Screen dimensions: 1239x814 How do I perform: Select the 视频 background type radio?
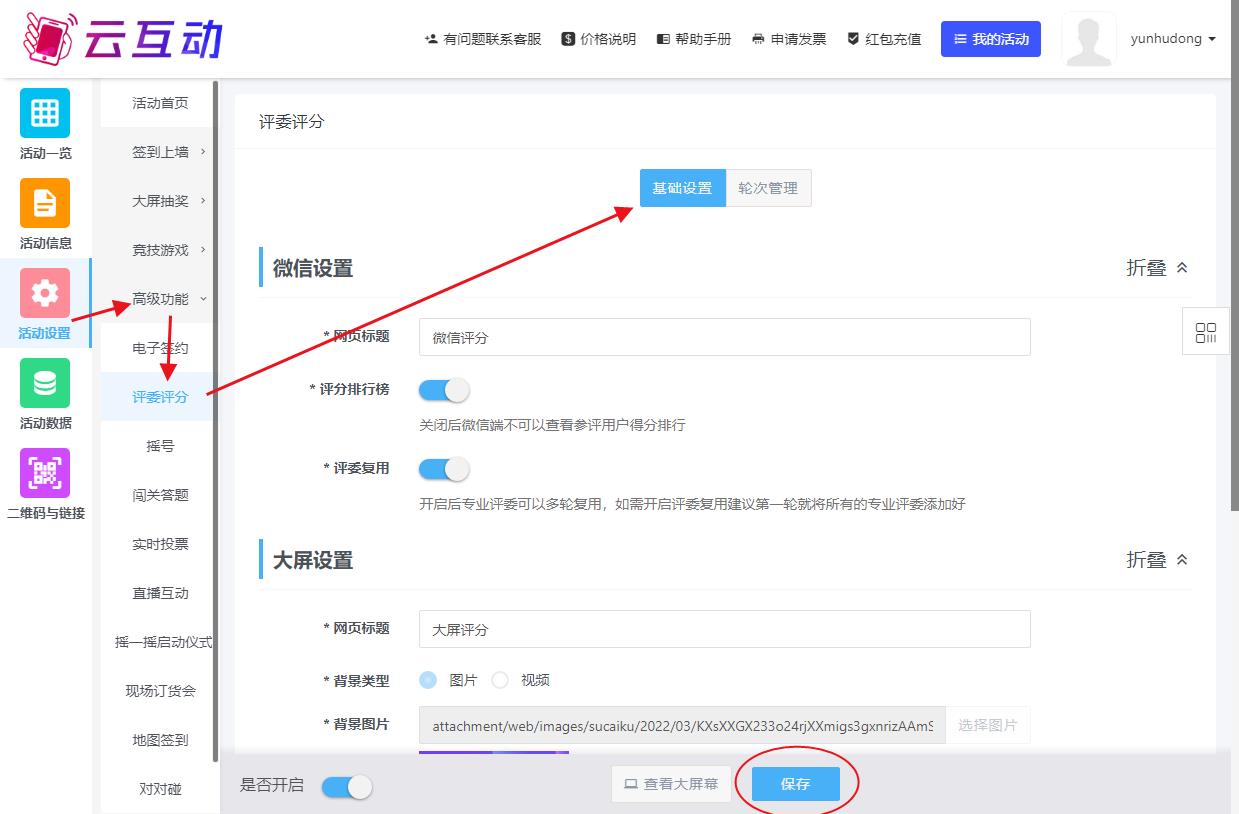pyautogui.click(x=500, y=680)
